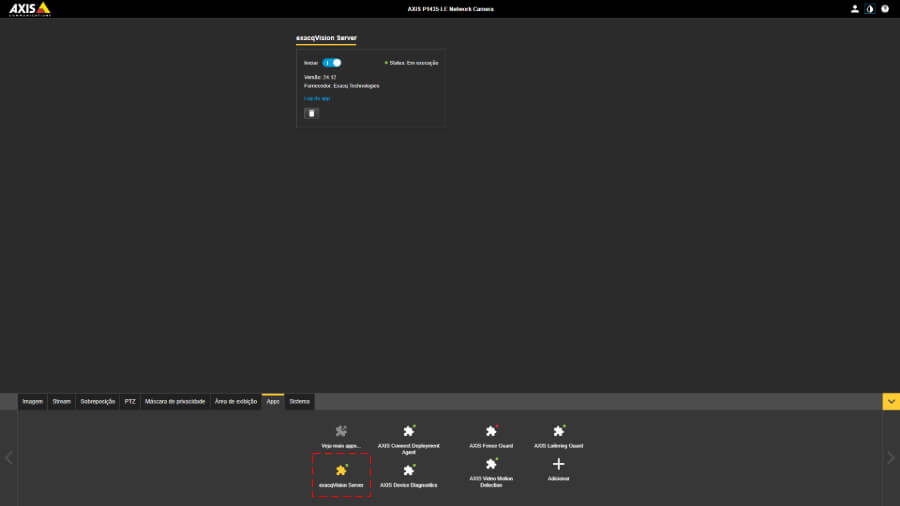Open the help icon in top bar
Viewport: 900px width, 506px height.
[x=885, y=9]
